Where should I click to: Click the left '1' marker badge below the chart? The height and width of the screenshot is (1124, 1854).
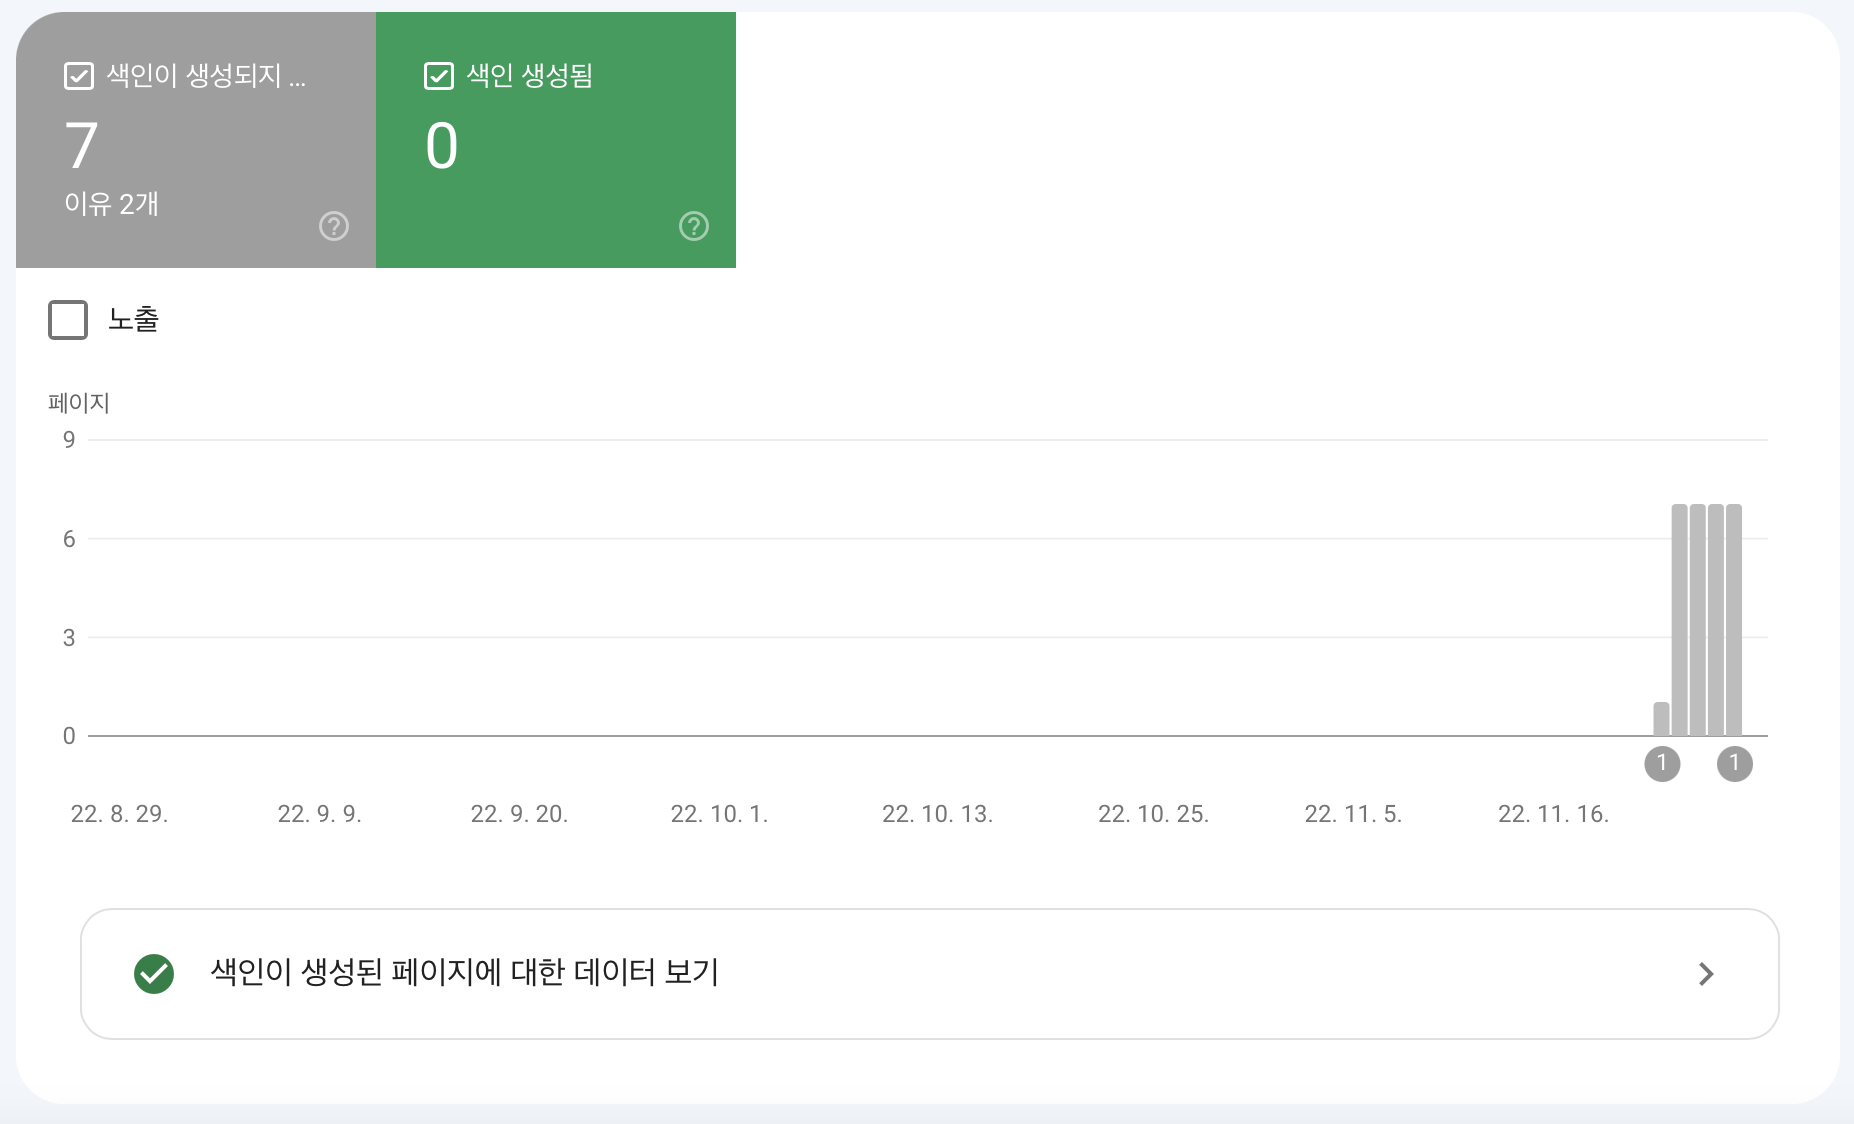[x=1663, y=764]
